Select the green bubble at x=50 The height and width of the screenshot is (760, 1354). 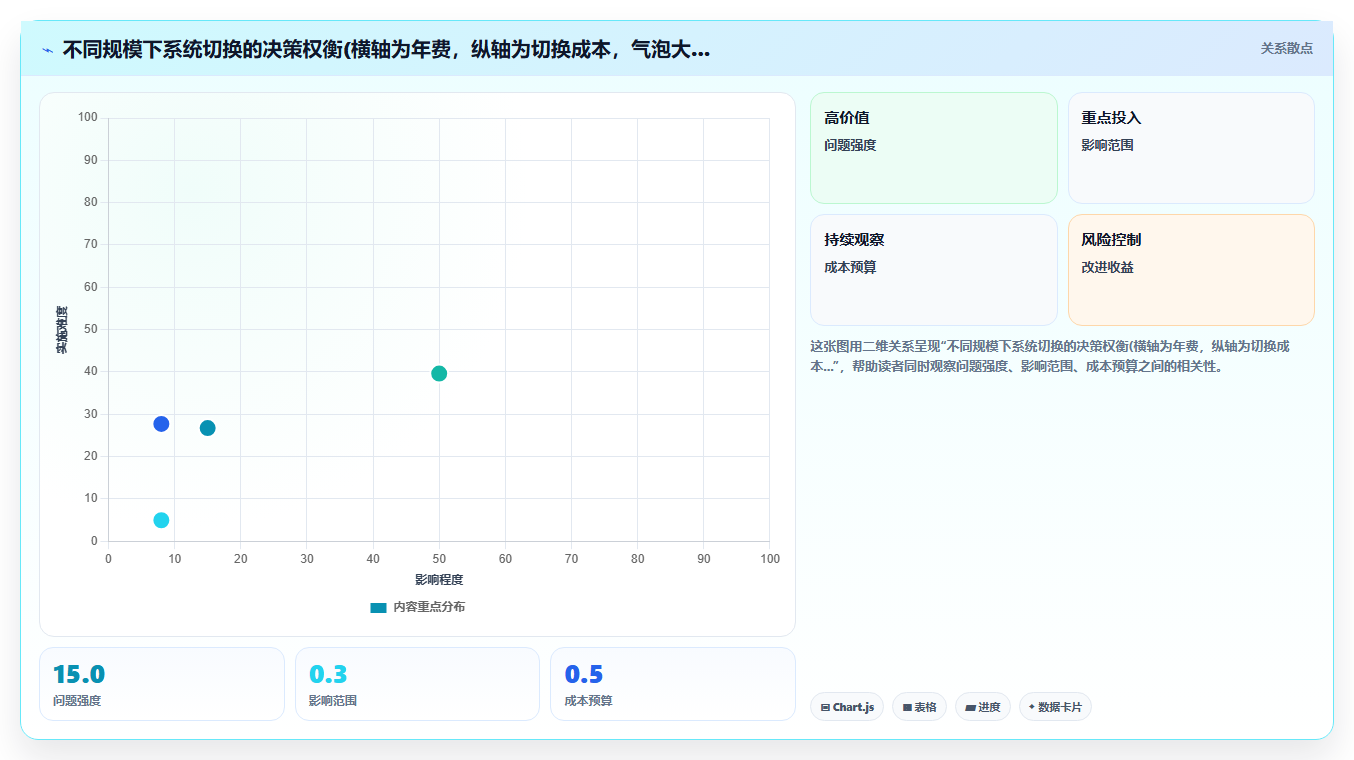[439, 373]
